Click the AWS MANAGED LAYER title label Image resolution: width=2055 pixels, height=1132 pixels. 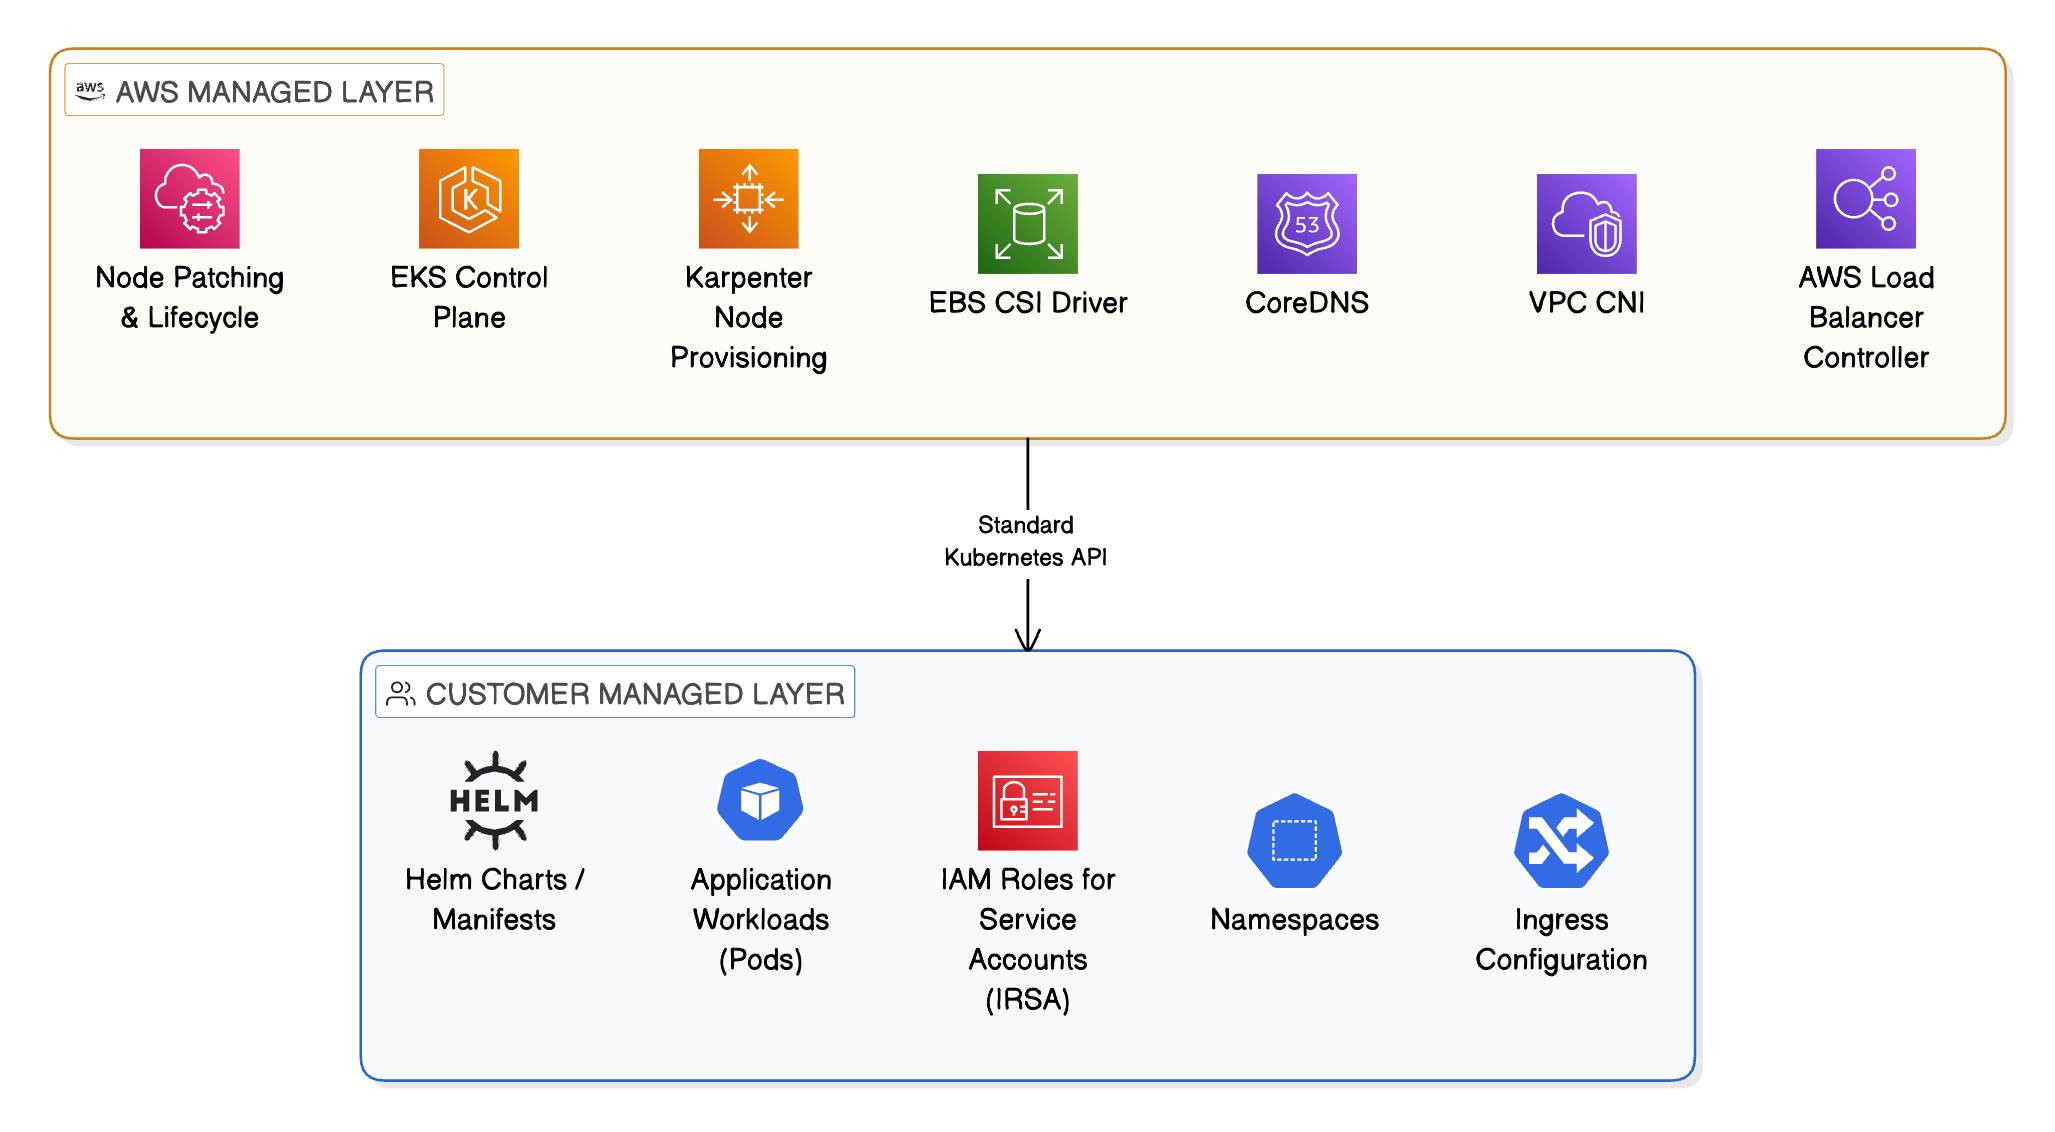[x=274, y=92]
